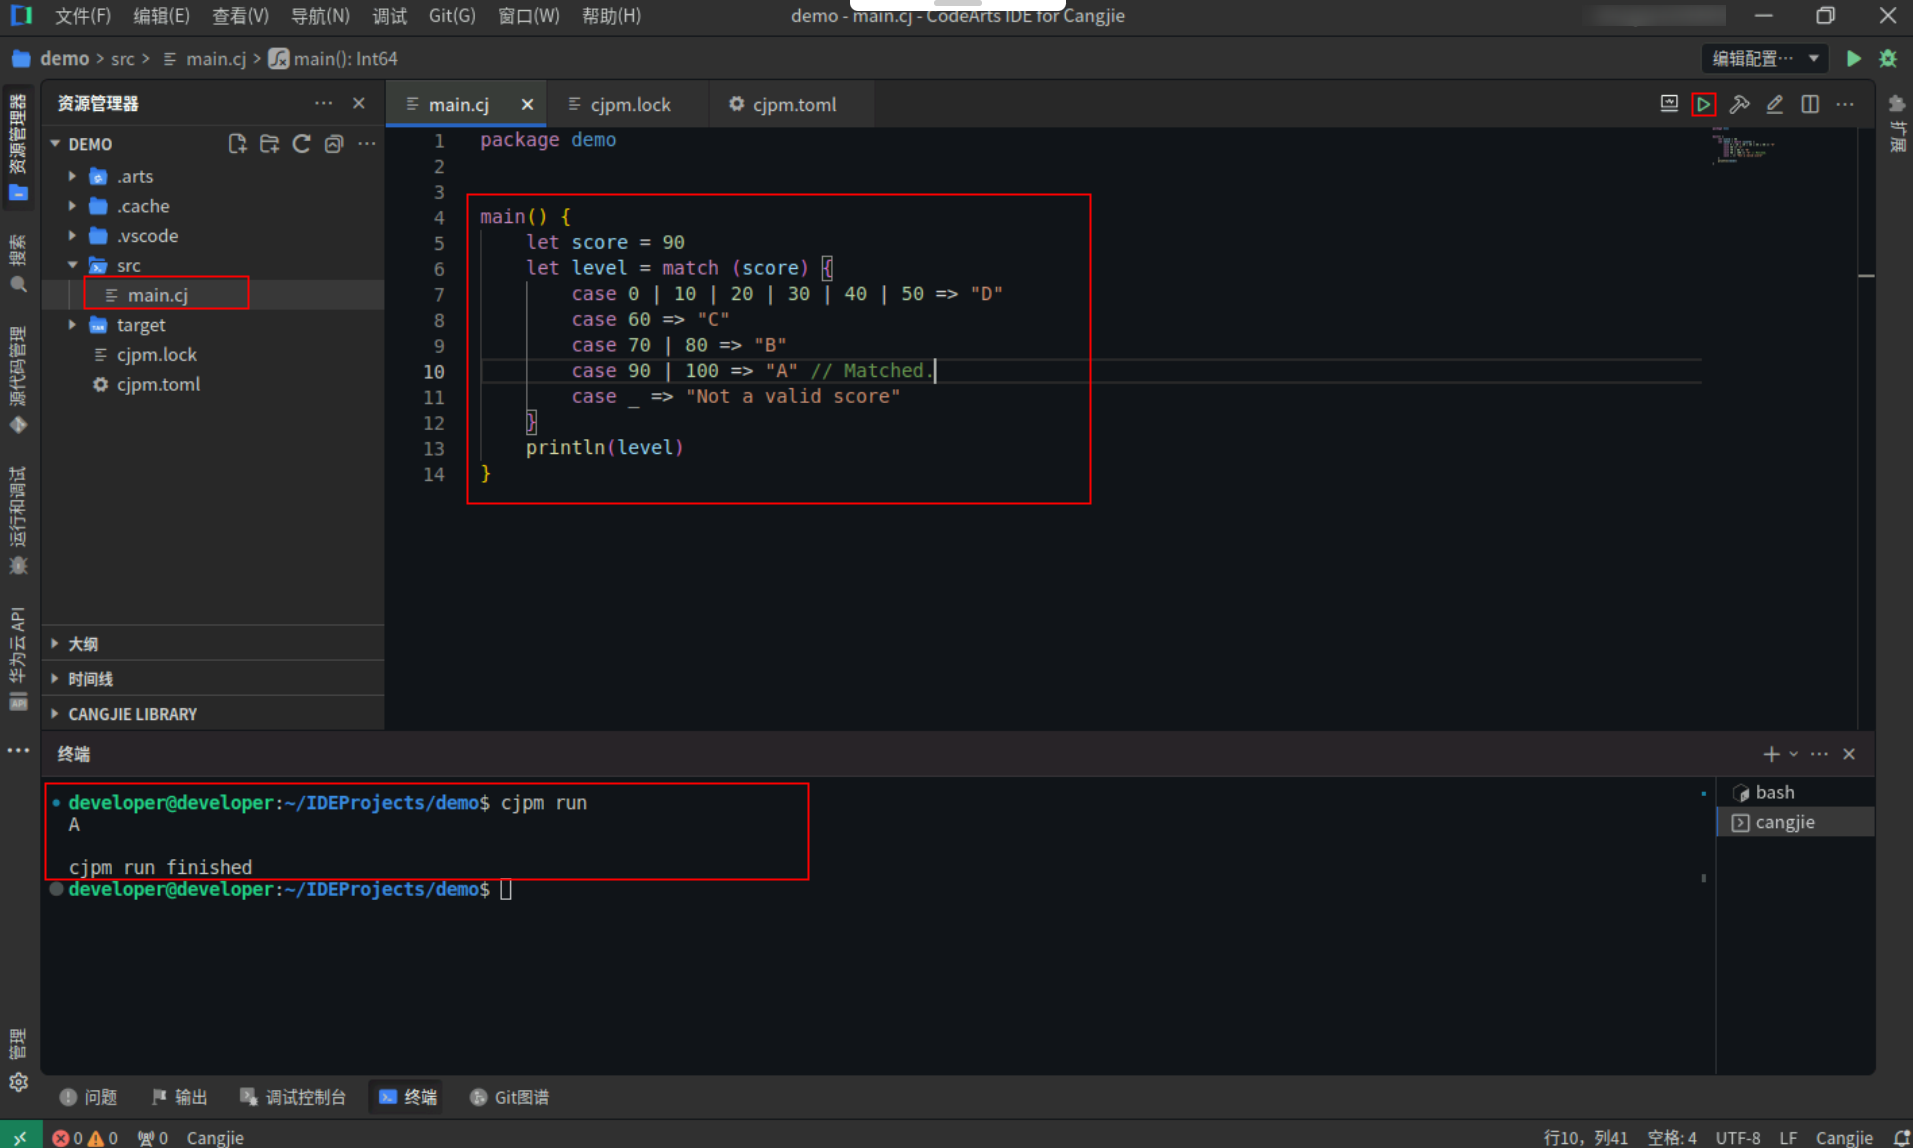Expand the CANGJIE LIBRARY section
Image resolution: width=1913 pixels, height=1148 pixels.
click(x=132, y=714)
